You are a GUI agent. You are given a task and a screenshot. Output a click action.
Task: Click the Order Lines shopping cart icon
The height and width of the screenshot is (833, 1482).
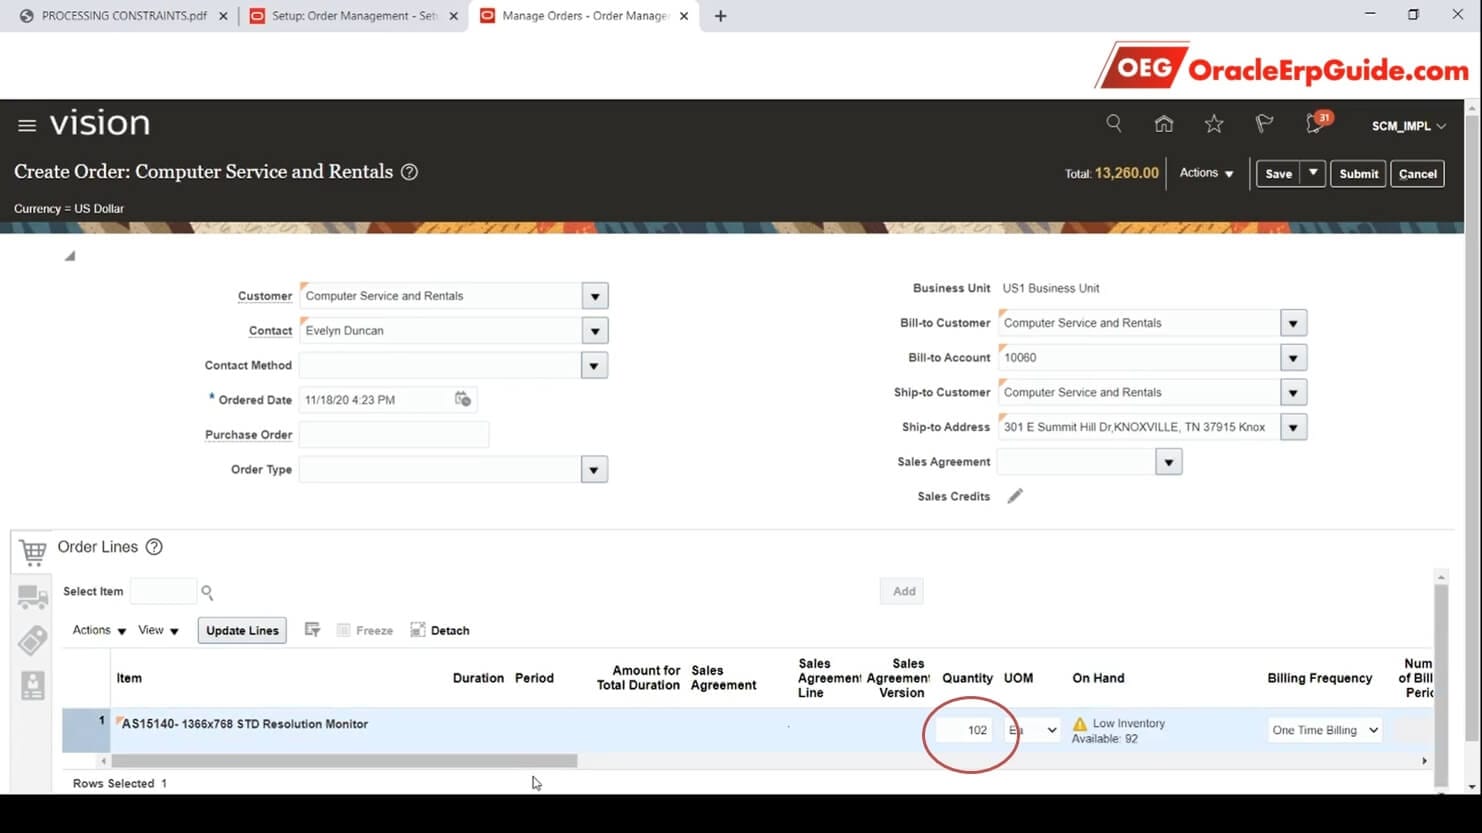33,552
